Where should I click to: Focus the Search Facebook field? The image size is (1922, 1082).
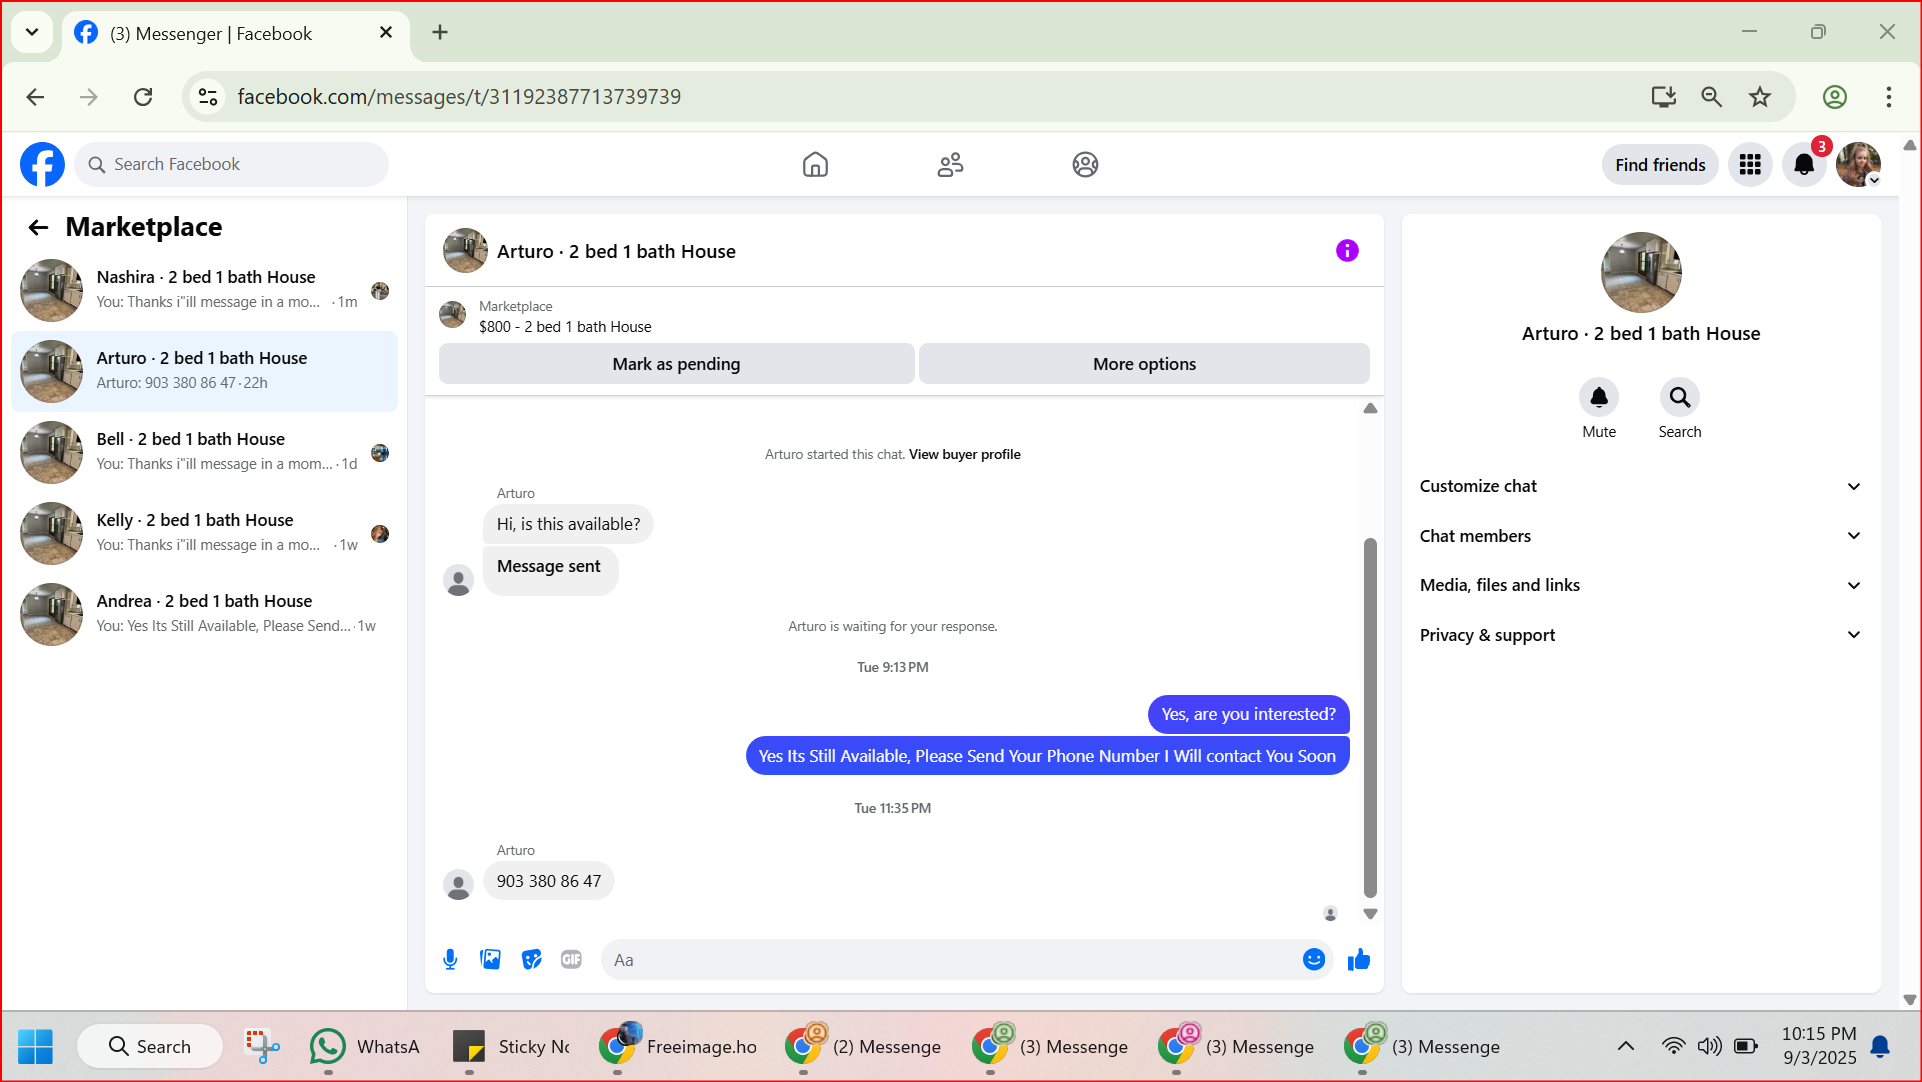pyautogui.click(x=232, y=164)
